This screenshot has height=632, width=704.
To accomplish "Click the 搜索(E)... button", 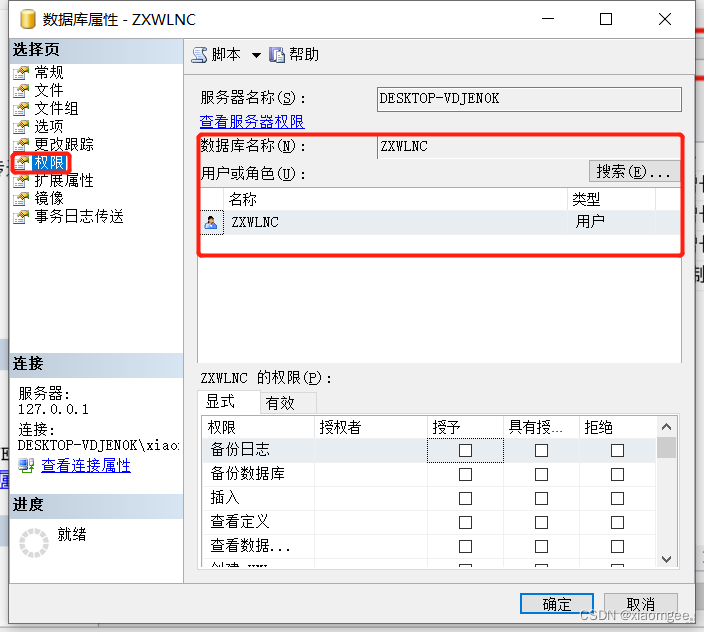I will 634,171.
